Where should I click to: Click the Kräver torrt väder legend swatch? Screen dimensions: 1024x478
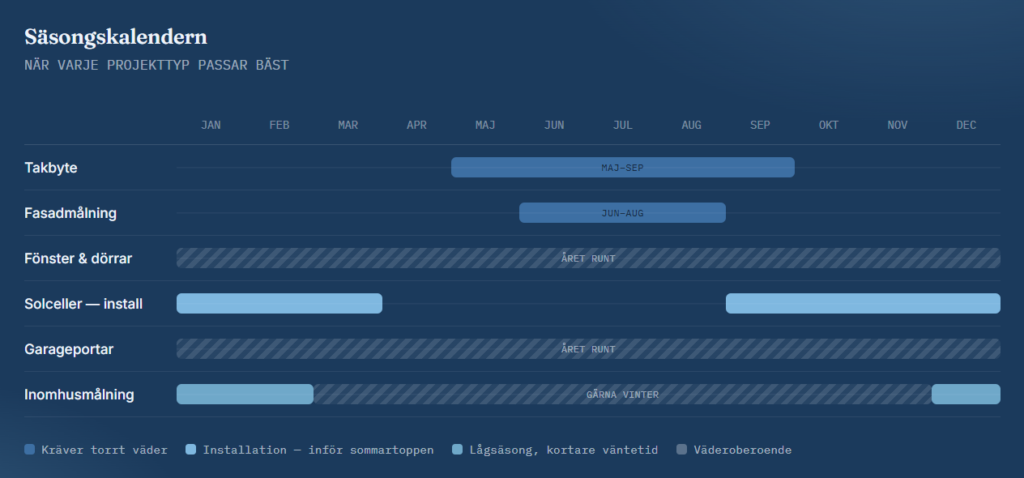coord(29,449)
